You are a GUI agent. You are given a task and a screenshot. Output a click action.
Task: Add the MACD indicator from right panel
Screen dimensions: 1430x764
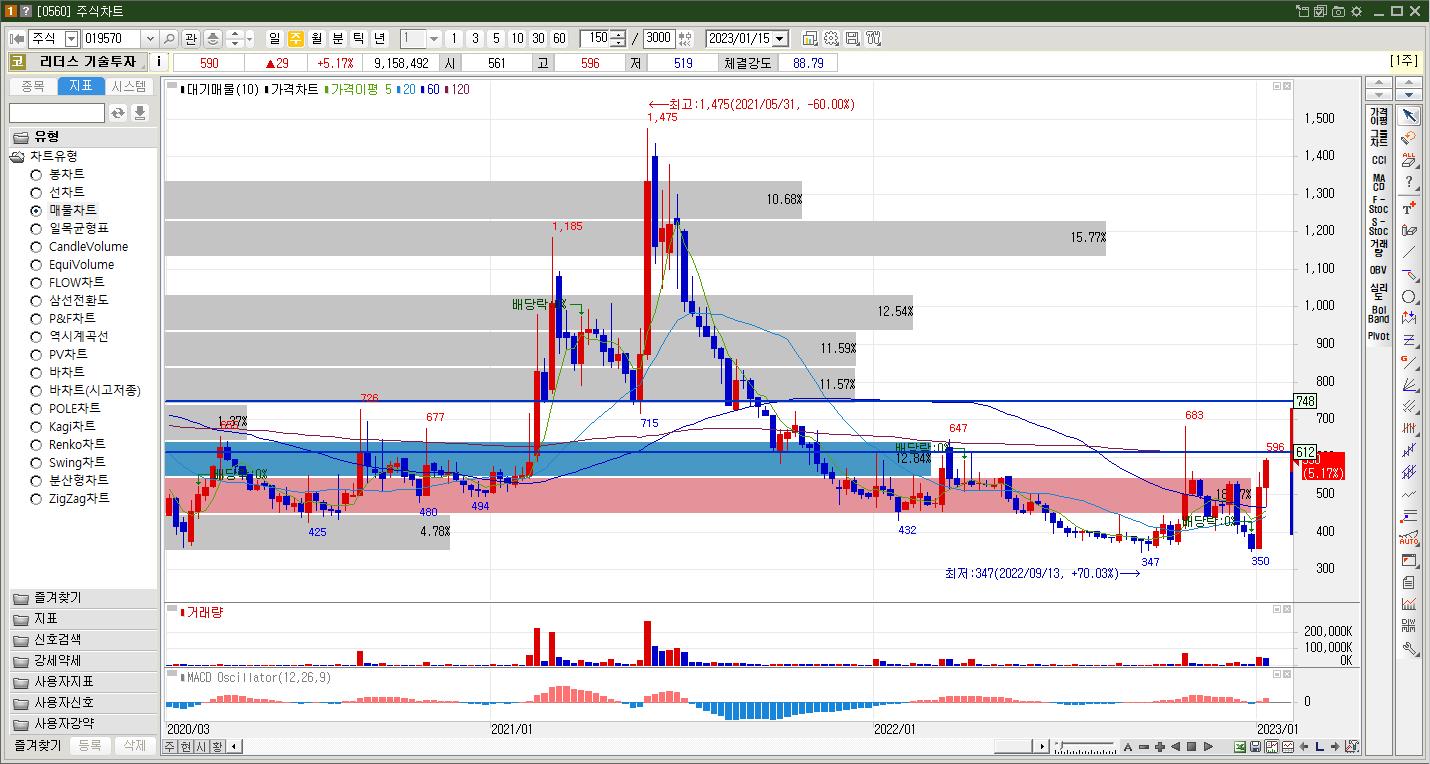pyautogui.click(x=1379, y=183)
